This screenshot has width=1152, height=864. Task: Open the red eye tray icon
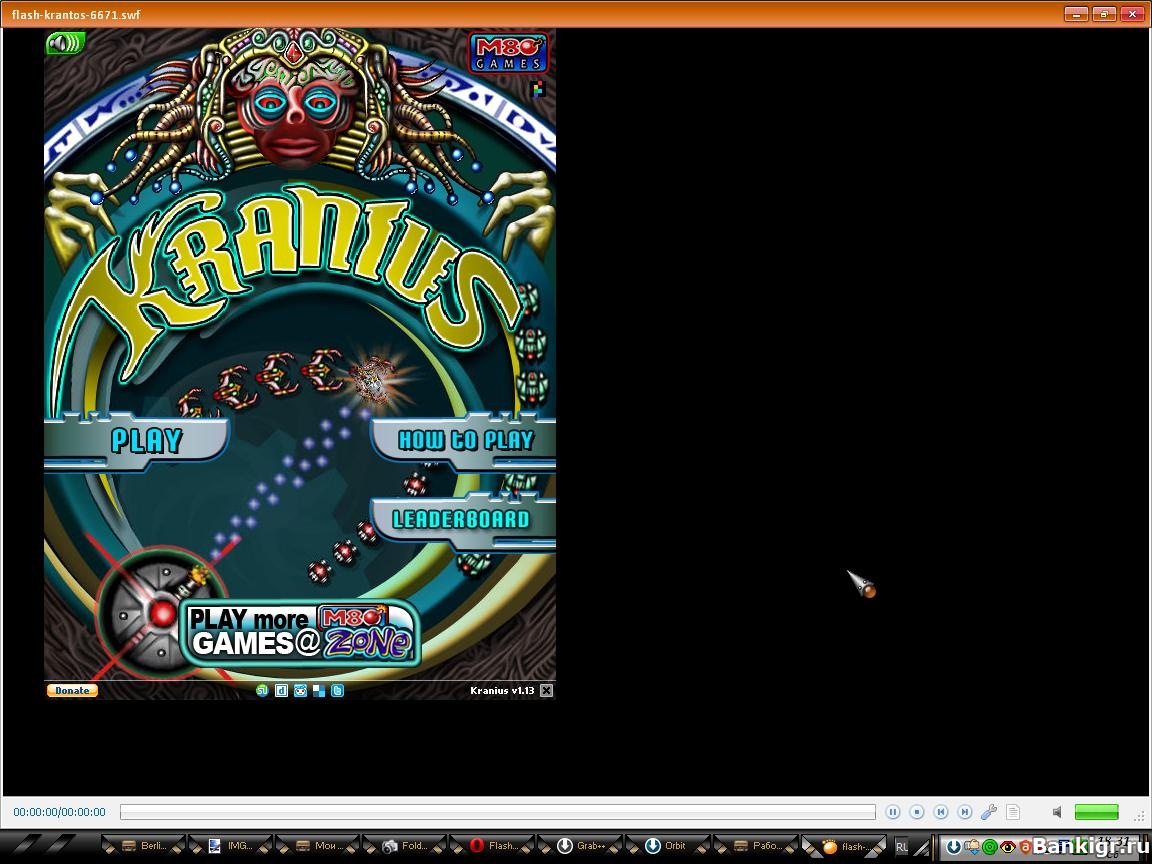pyautogui.click(x=1007, y=846)
